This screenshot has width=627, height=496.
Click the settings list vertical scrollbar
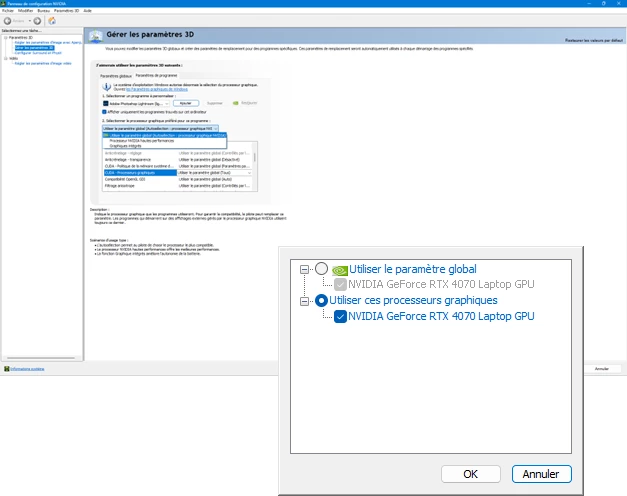(255, 157)
